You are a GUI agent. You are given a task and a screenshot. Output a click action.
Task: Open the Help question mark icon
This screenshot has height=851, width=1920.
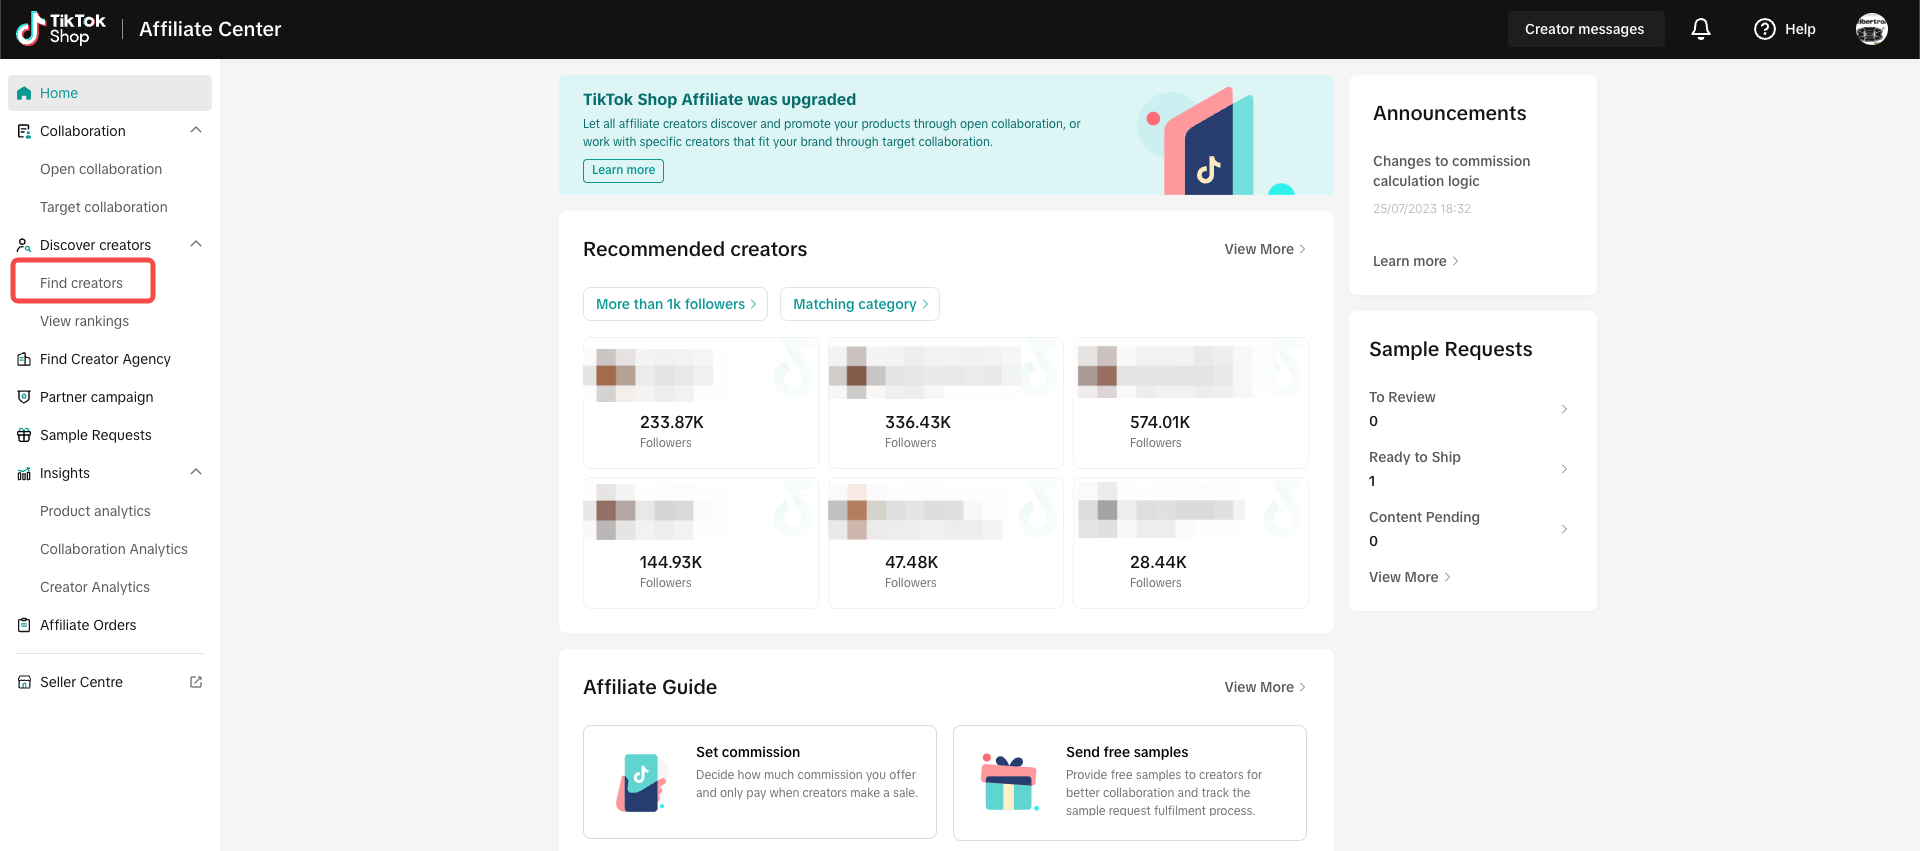(1765, 29)
